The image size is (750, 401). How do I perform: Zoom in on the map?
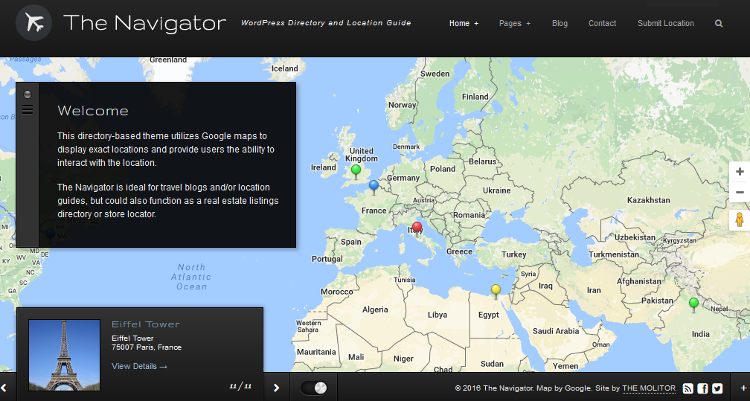pyautogui.click(x=739, y=172)
